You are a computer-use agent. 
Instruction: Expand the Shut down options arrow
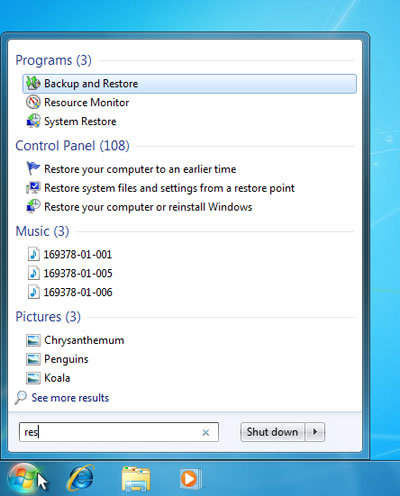click(x=315, y=432)
